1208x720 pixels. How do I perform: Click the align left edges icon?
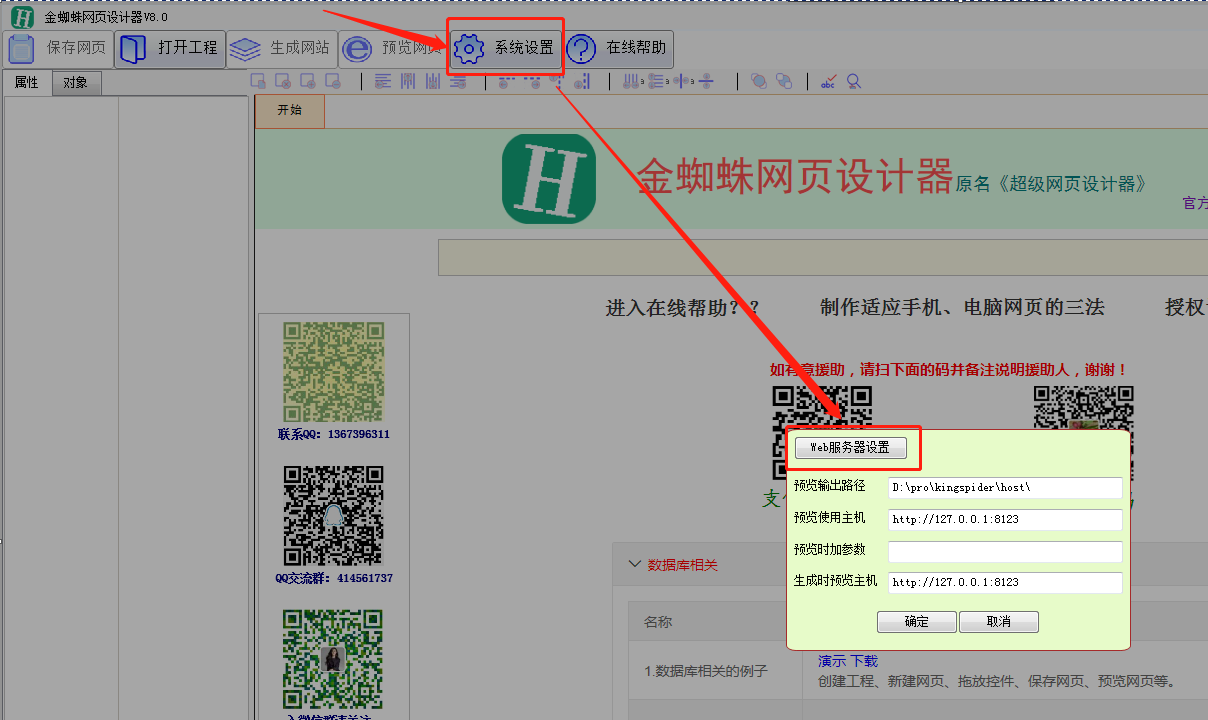[x=383, y=82]
